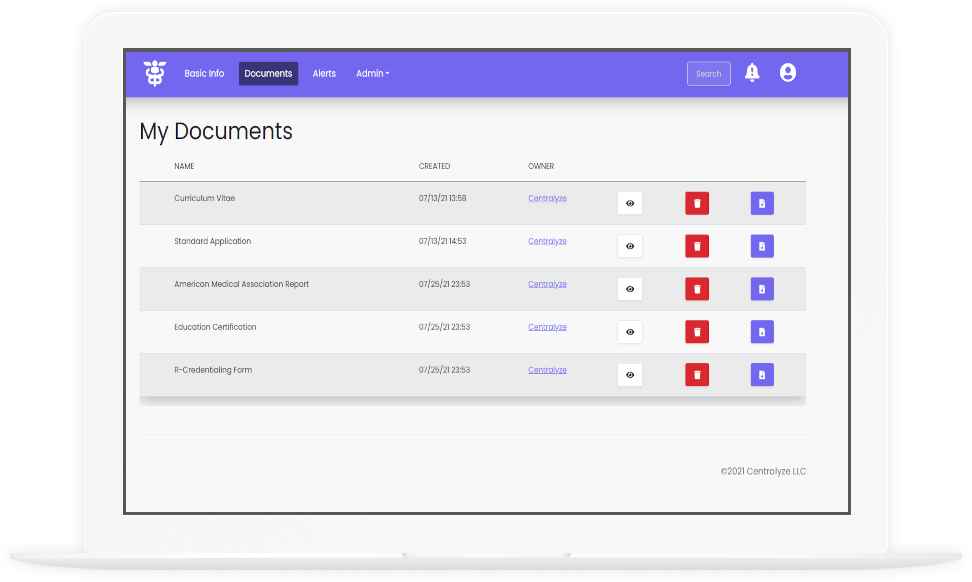This screenshot has height=582, width=972.
Task: View the Curriculum Vitae with eye icon
Action: click(x=630, y=203)
